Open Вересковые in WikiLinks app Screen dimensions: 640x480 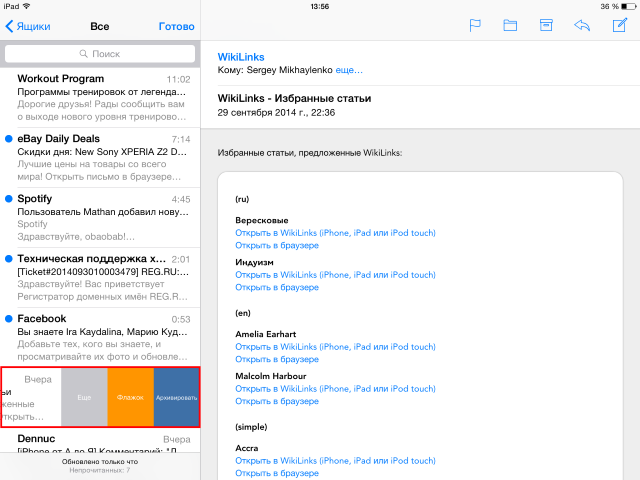point(335,233)
